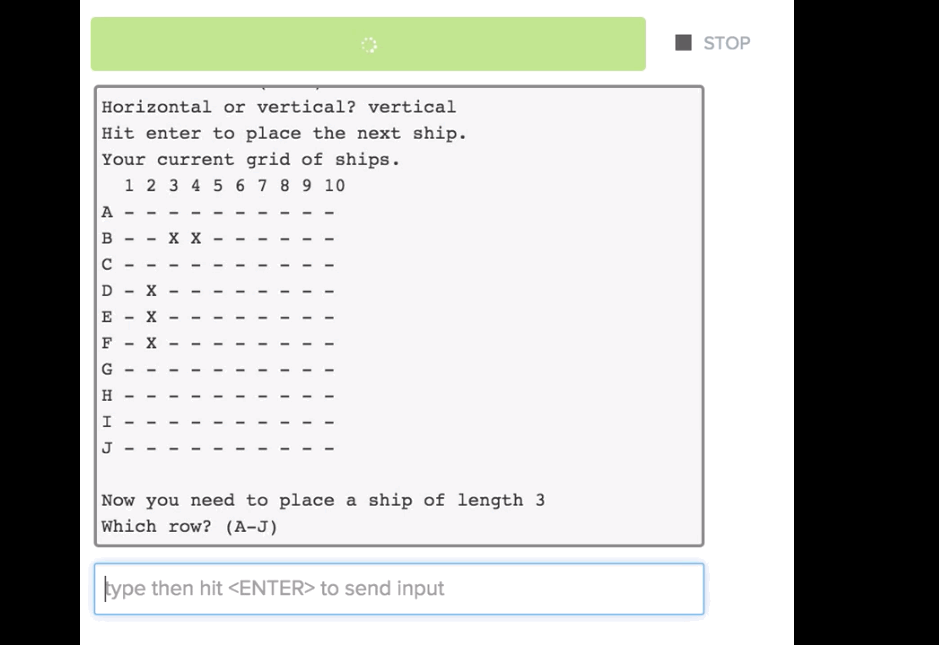Click column header 1 in grid

point(129,185)
